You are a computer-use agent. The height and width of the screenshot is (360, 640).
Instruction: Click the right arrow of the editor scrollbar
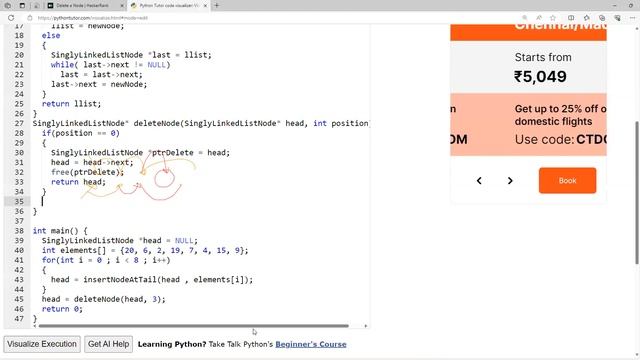point(366,326)
